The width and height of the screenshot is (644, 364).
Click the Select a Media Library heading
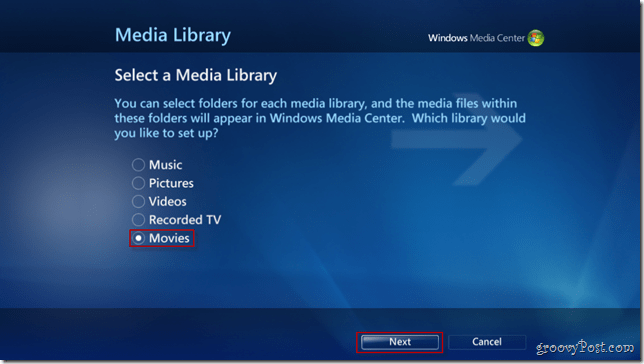[196, 76]
